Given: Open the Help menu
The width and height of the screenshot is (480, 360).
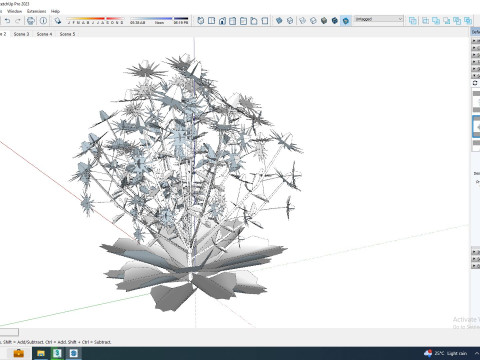Looking at the screenshot, I should [55, 11].
